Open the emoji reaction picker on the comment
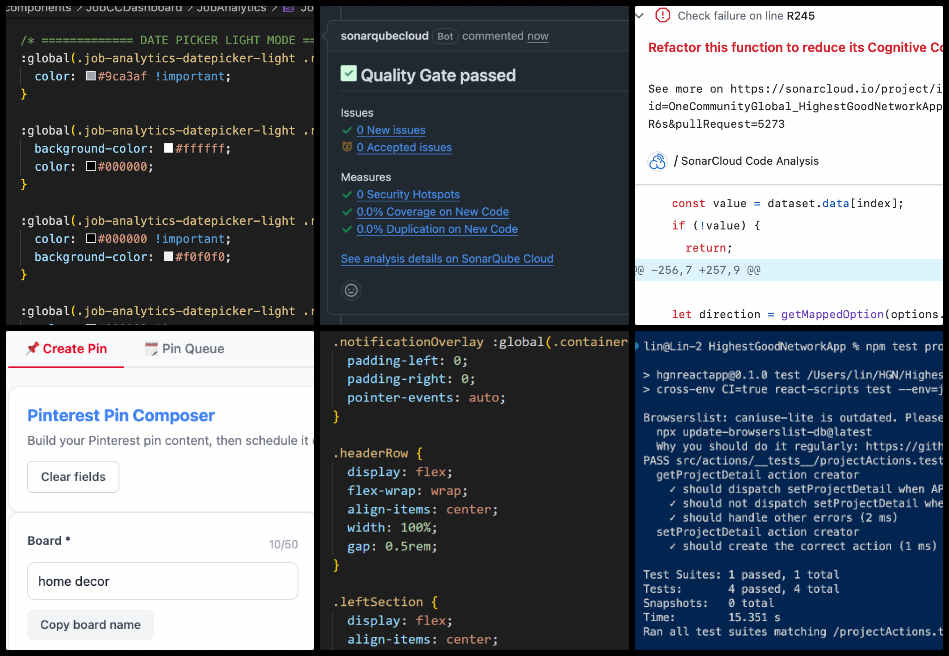This screenshot has width=949, height=656. (x=351, y=290)
